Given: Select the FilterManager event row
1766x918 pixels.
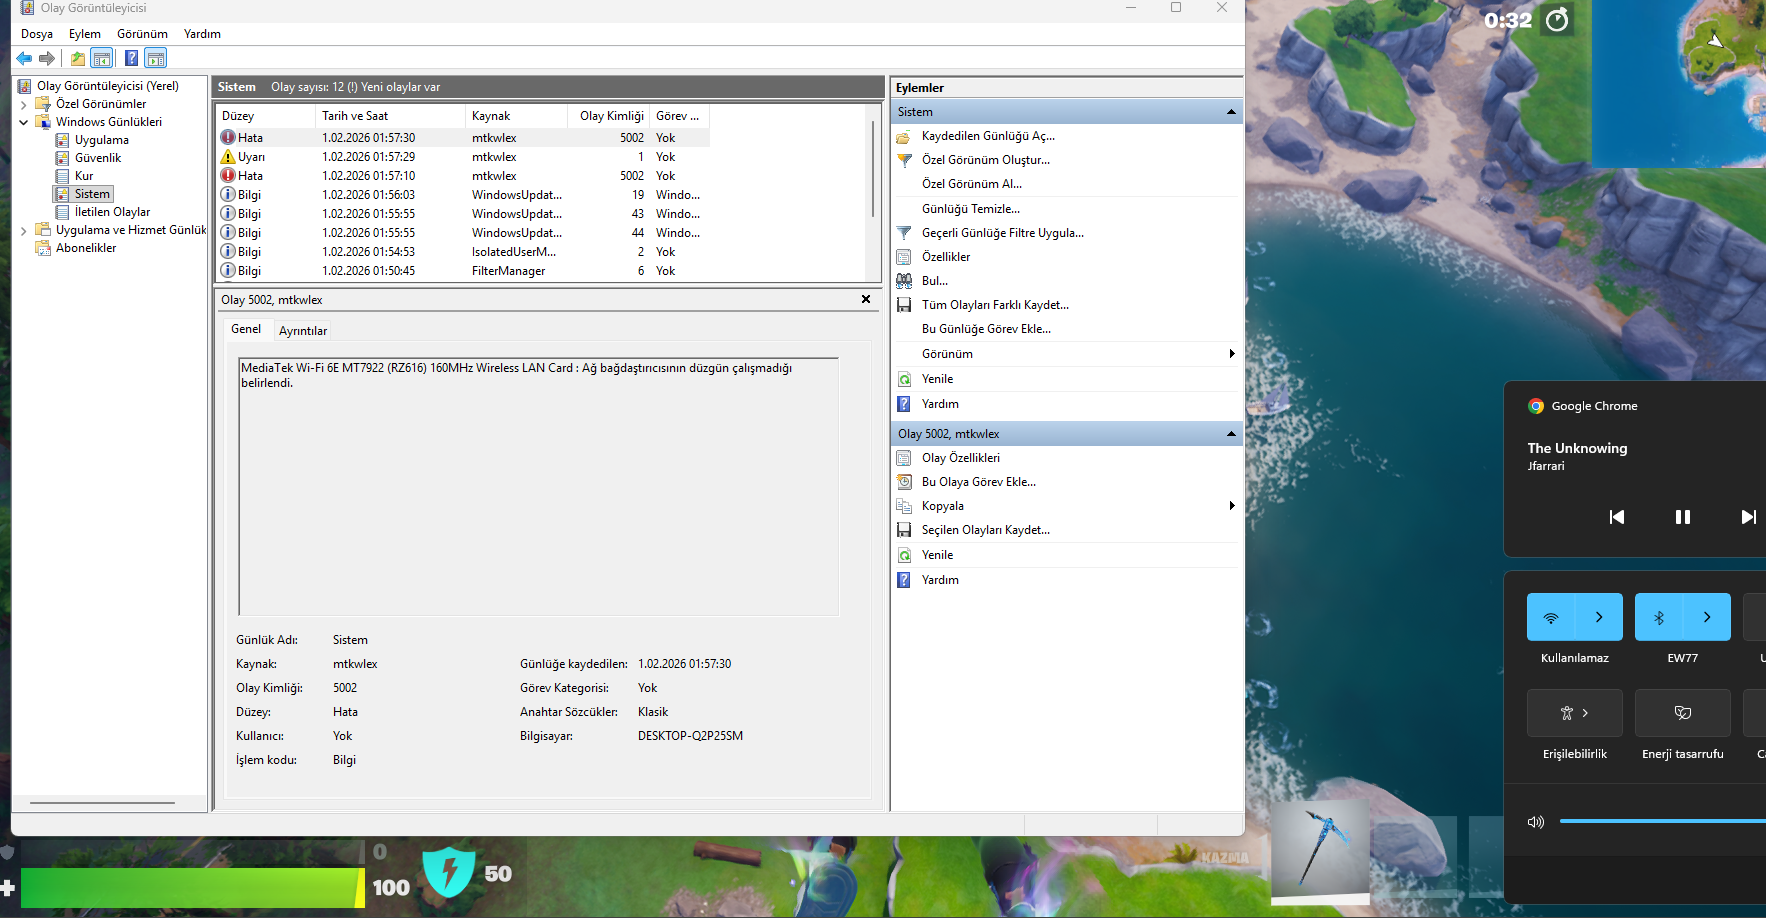Looking at the screenshot, I should 463,271.
